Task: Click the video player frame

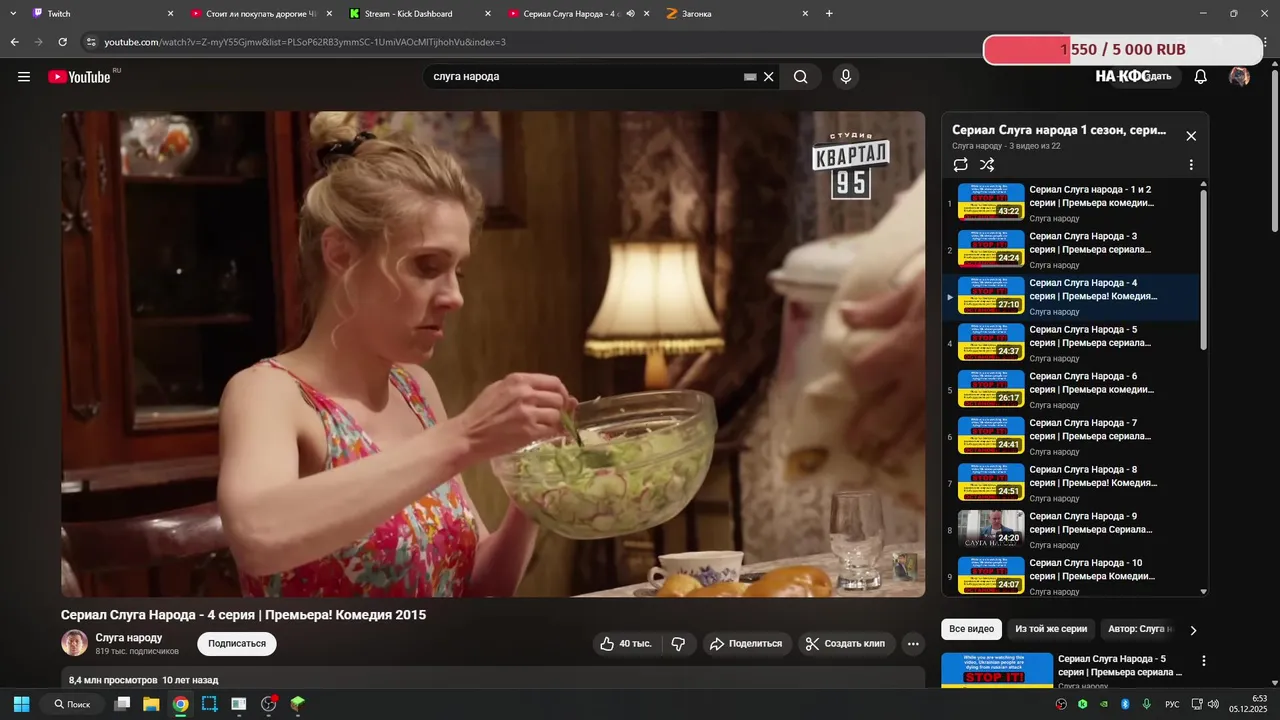Action: point(493,354)
